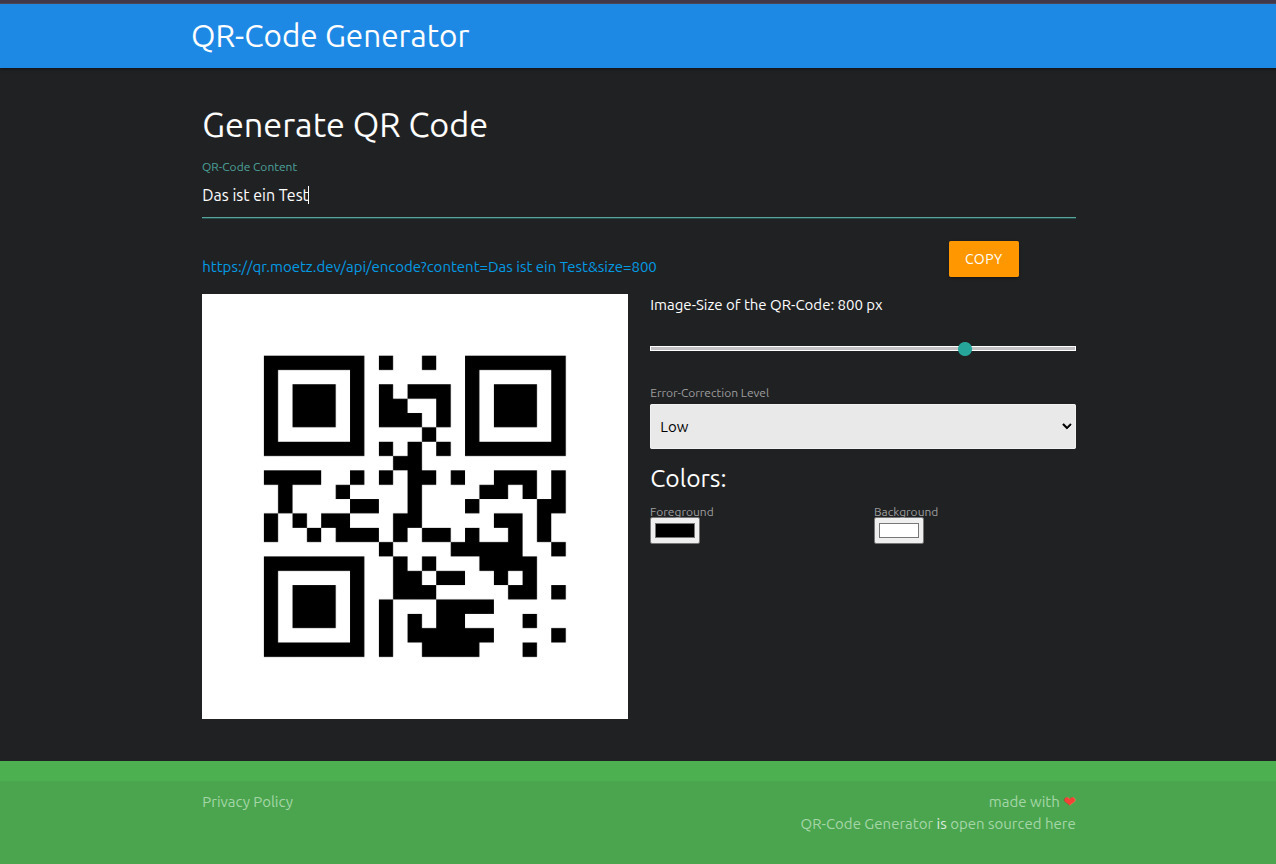The image size is (1276, 864).
Task: Click the 'Image-Size of the QR-Code' label
Action: point(766,306)
